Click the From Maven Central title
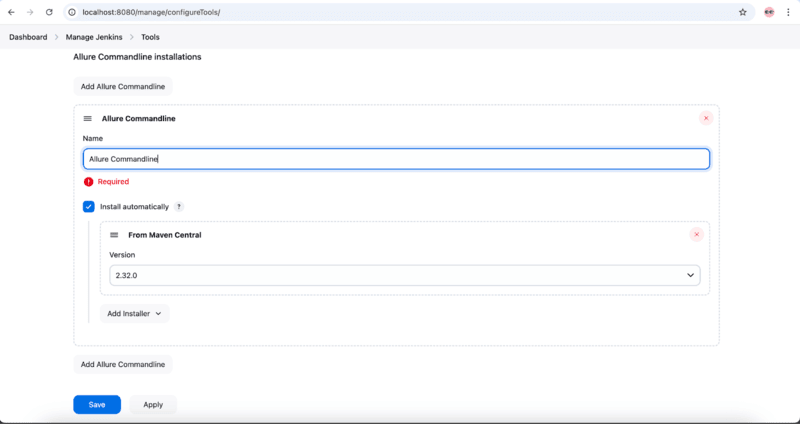This screenshot has height=424, width=800. (x=165, y=235)
